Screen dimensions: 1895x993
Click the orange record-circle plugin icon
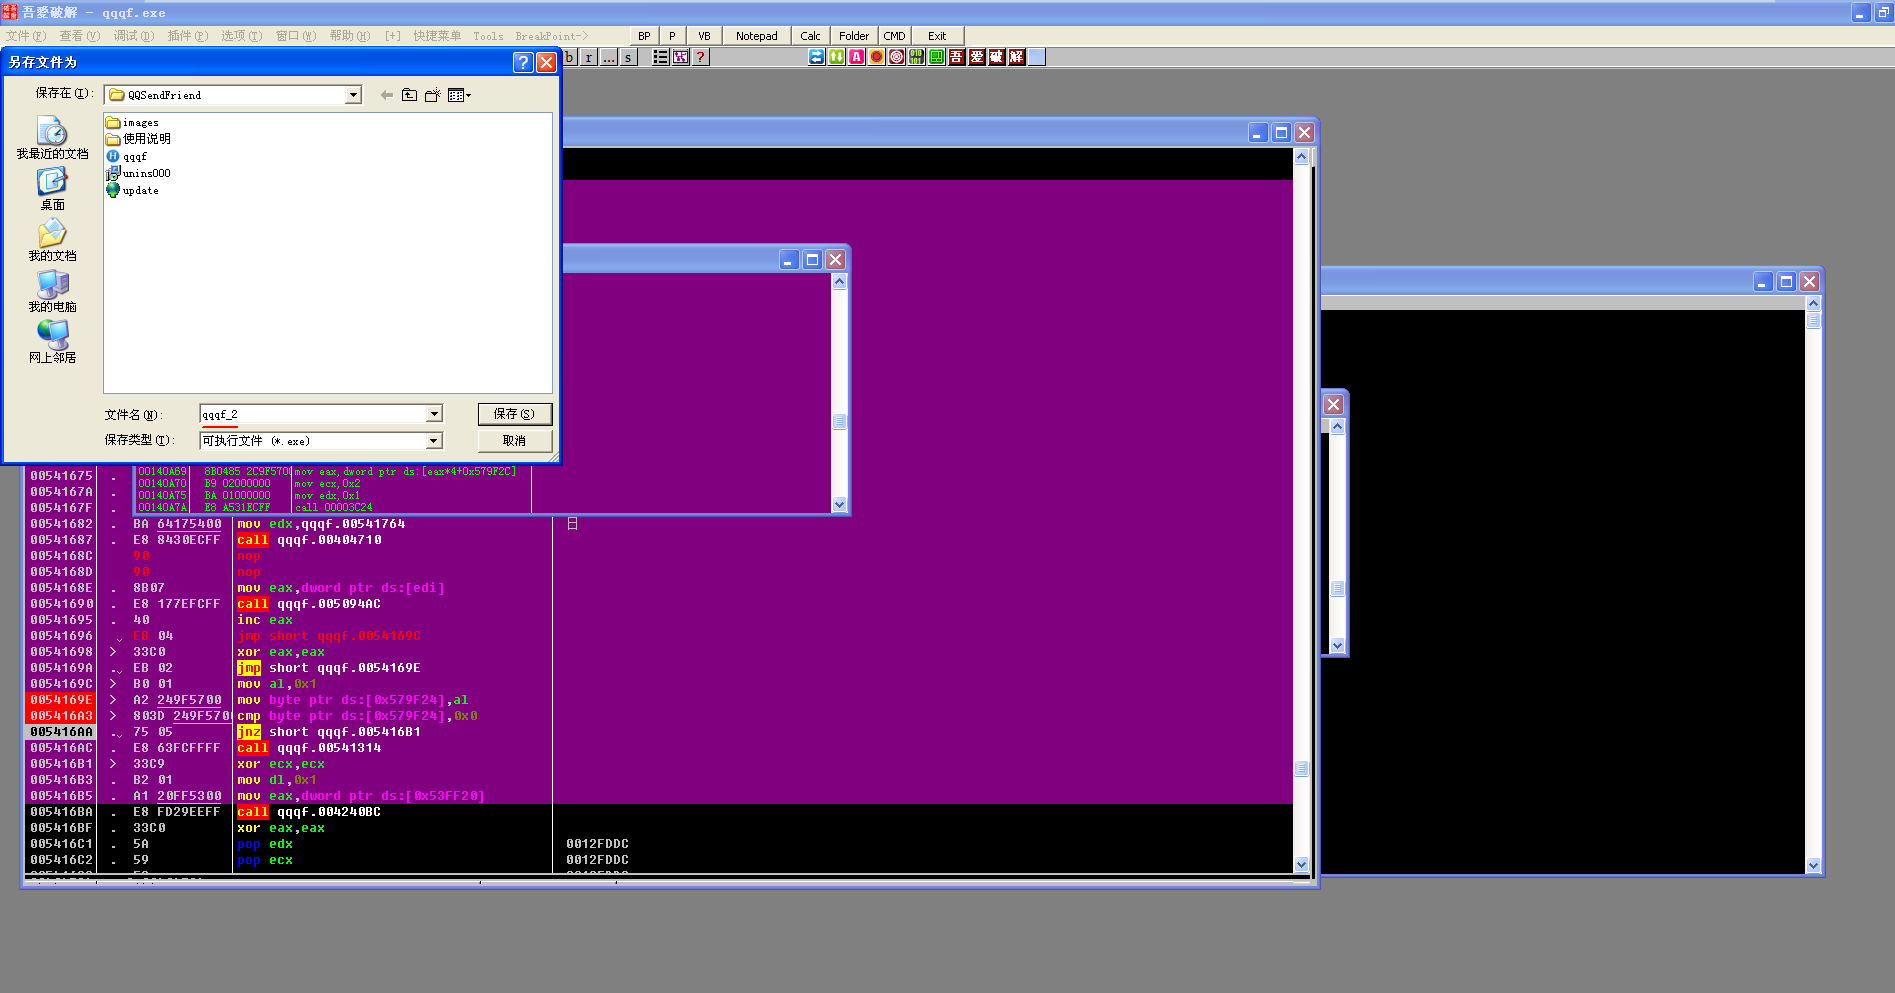pos(877,57)
